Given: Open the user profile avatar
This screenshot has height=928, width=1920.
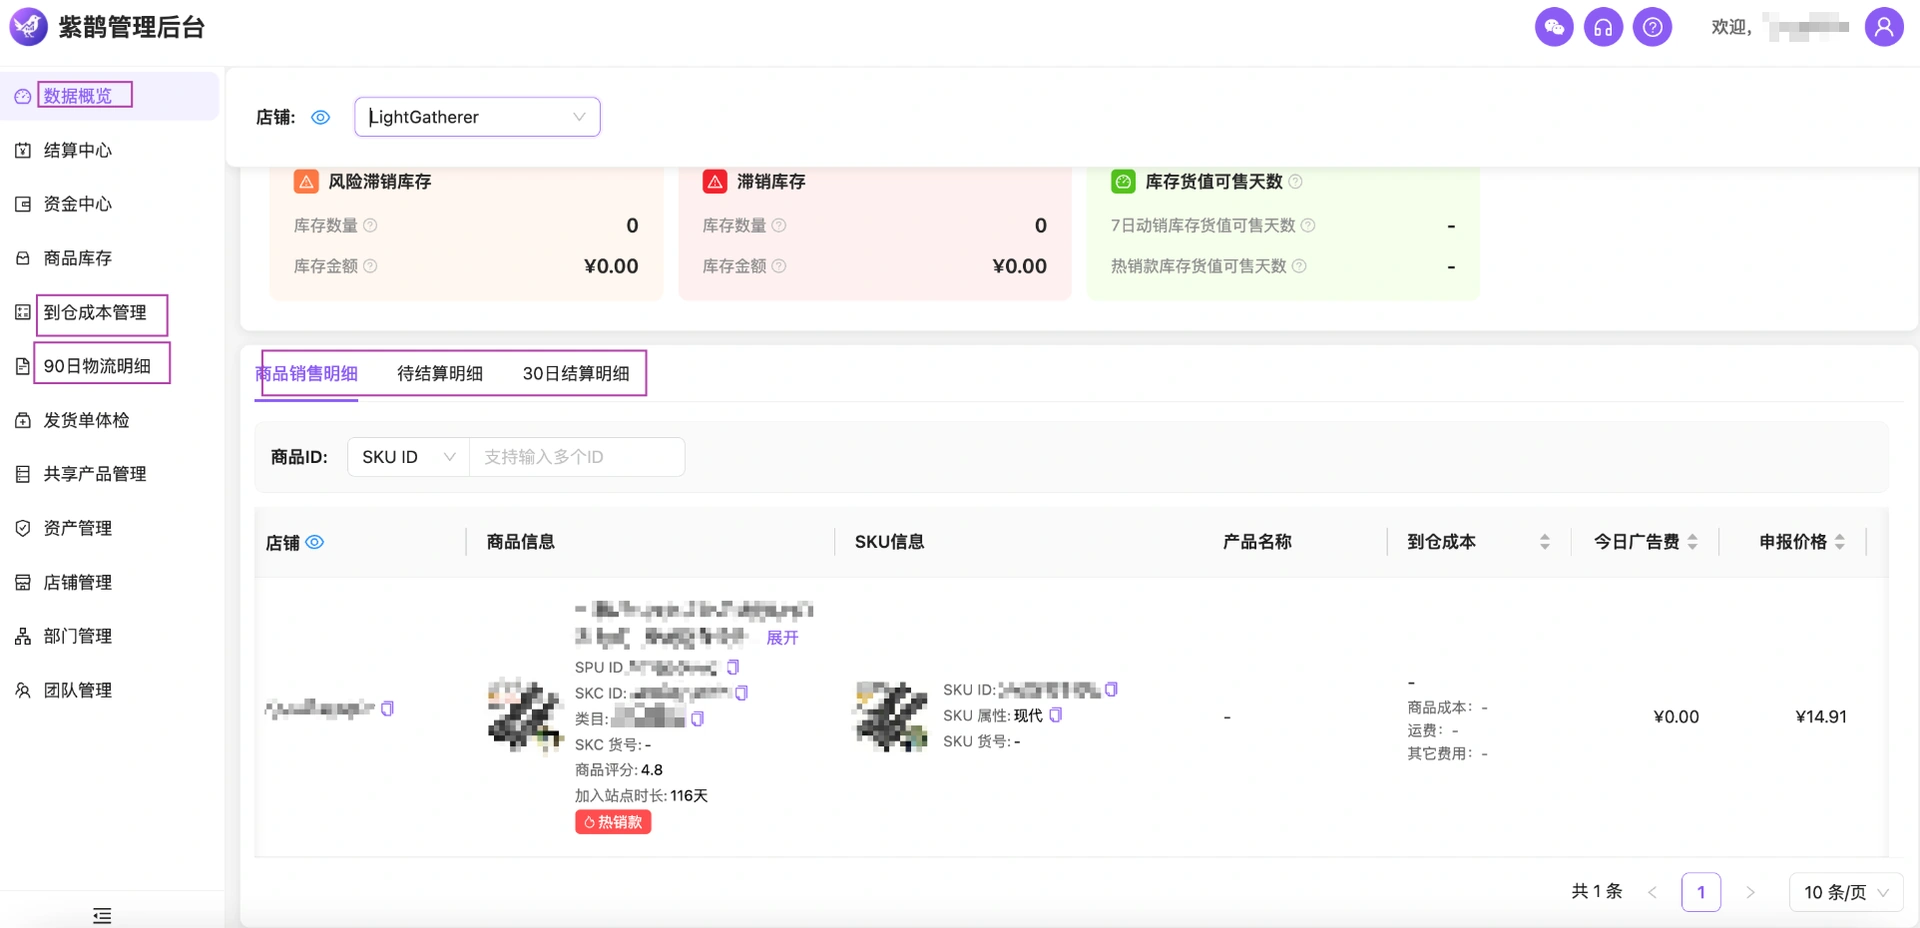Looking at the screenshot, I should click(x=1883, y=27).
